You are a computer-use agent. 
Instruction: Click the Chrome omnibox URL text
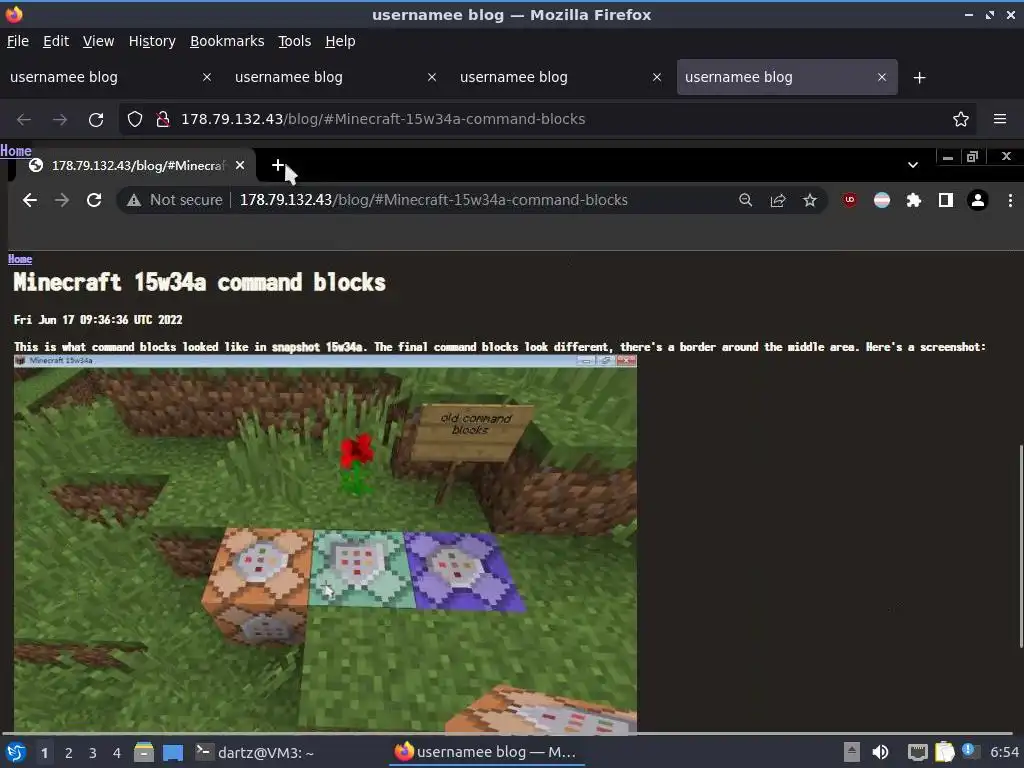(434, 200)
